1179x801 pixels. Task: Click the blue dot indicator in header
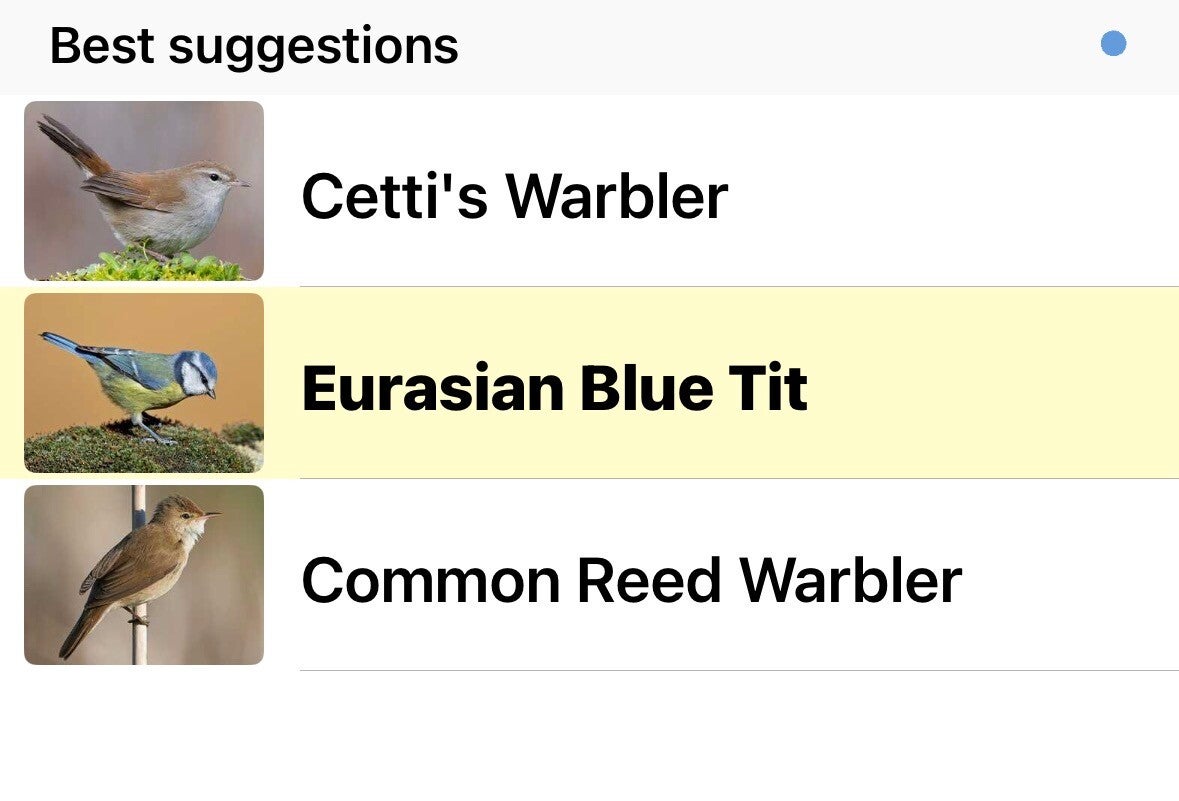1113,44
